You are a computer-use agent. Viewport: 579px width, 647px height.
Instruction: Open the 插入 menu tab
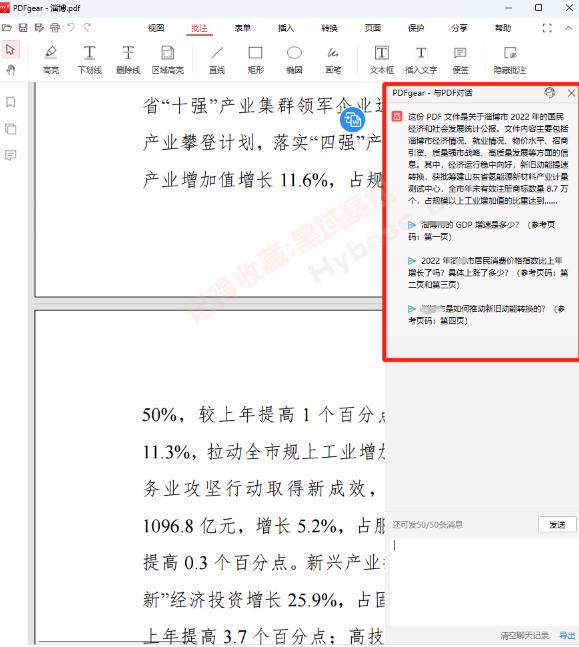[x=286, y=28]
